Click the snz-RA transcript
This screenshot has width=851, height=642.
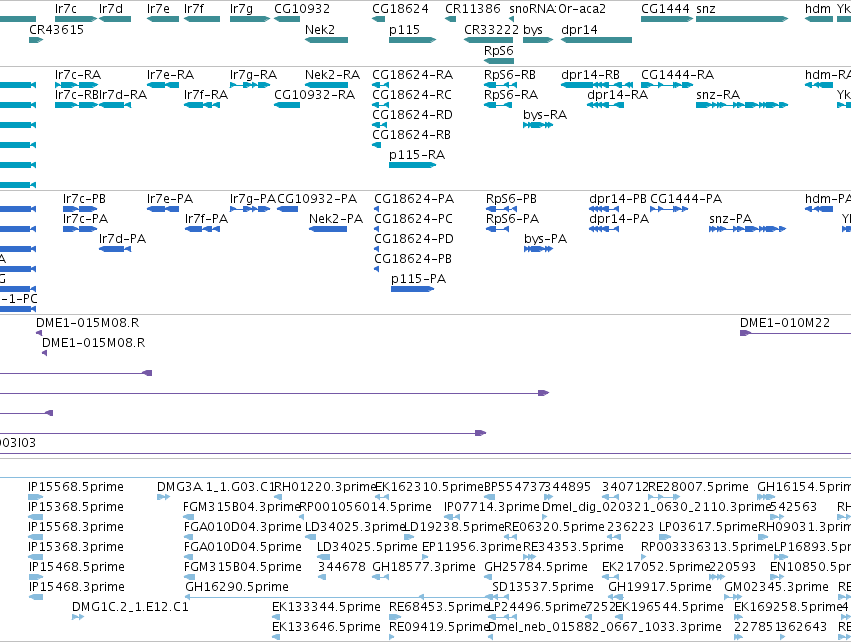pos(742,105)
